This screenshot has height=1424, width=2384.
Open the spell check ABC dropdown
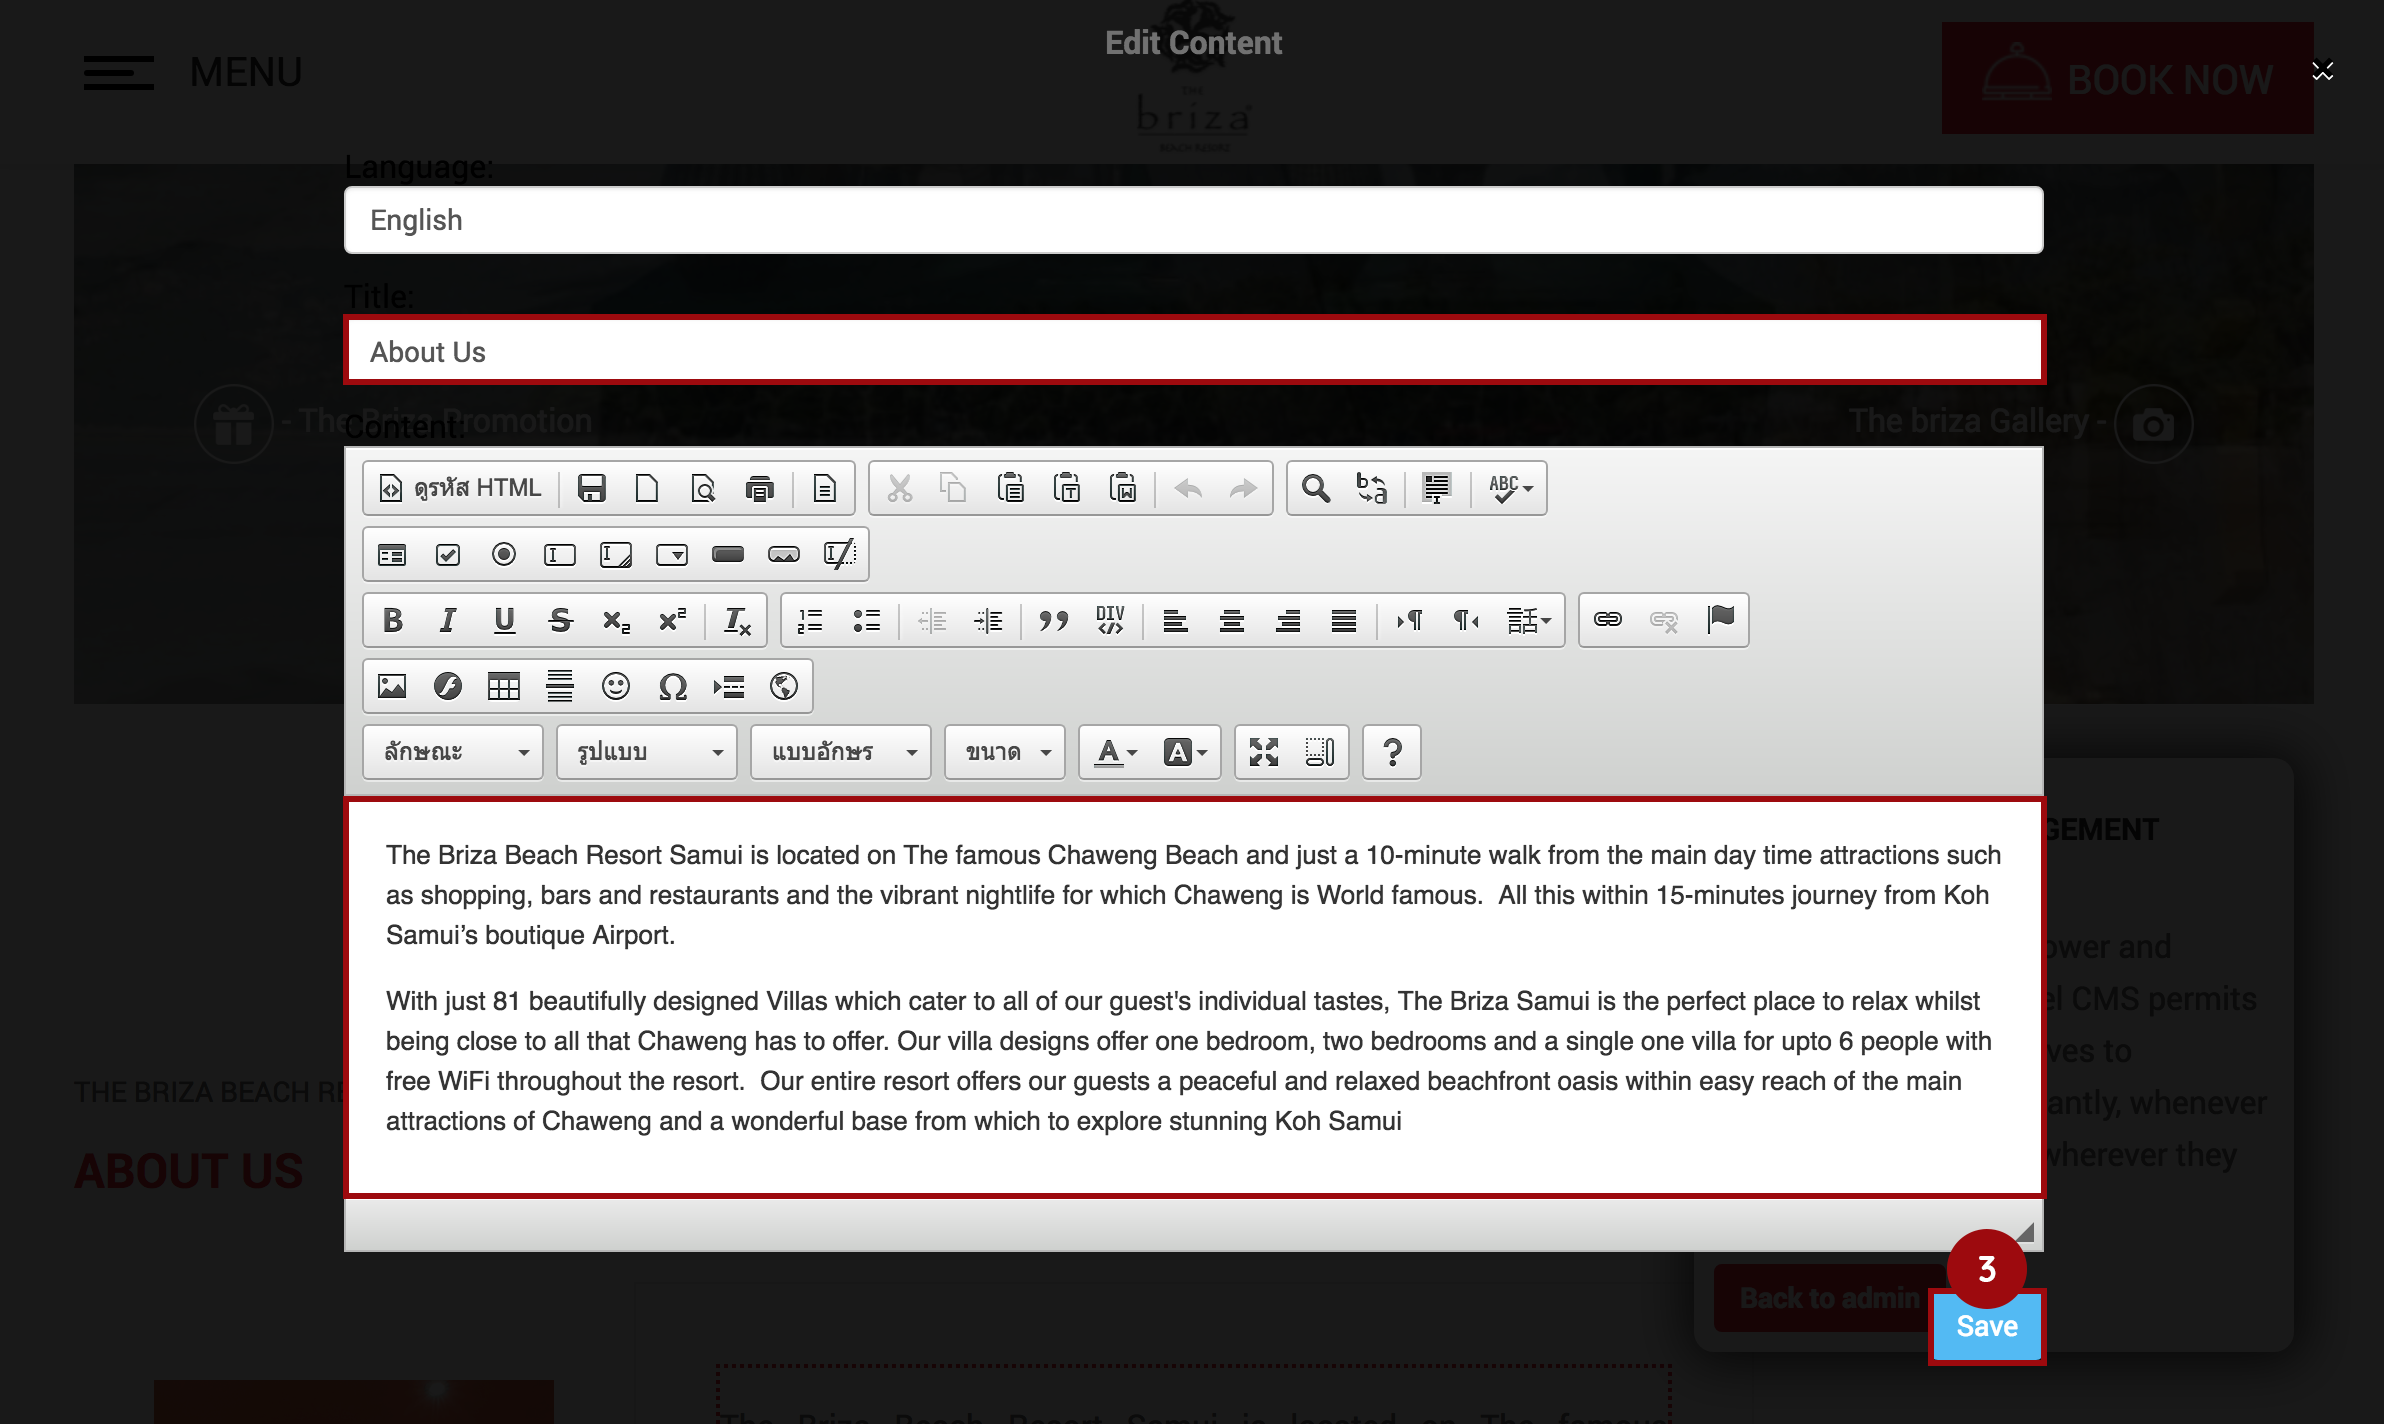[x=1510, y=488]
